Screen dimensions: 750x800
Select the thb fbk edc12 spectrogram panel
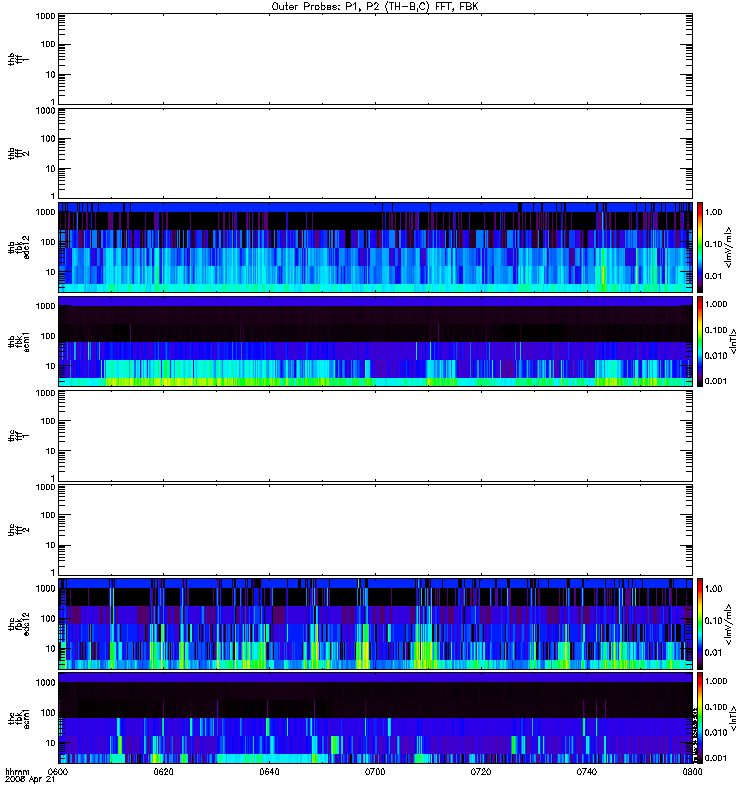pyautogui.click(x=375, y=247)
